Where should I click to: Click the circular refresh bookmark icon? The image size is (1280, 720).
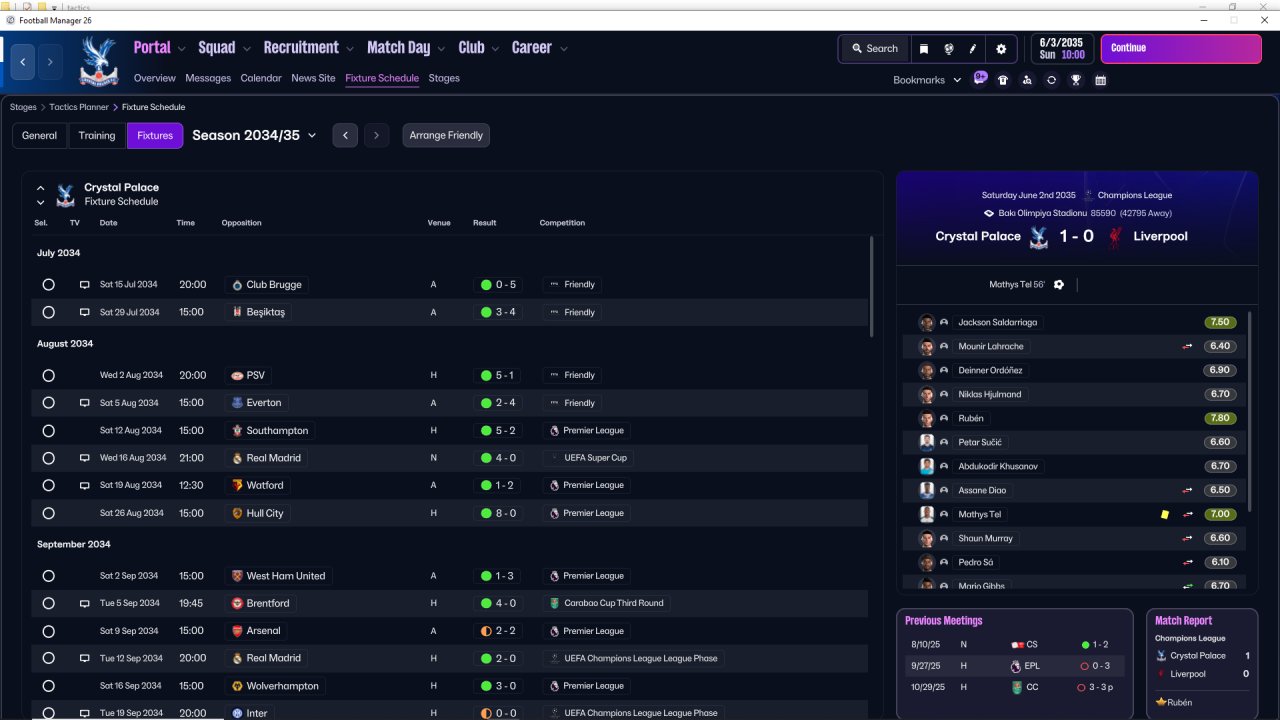coord(1051,80)
